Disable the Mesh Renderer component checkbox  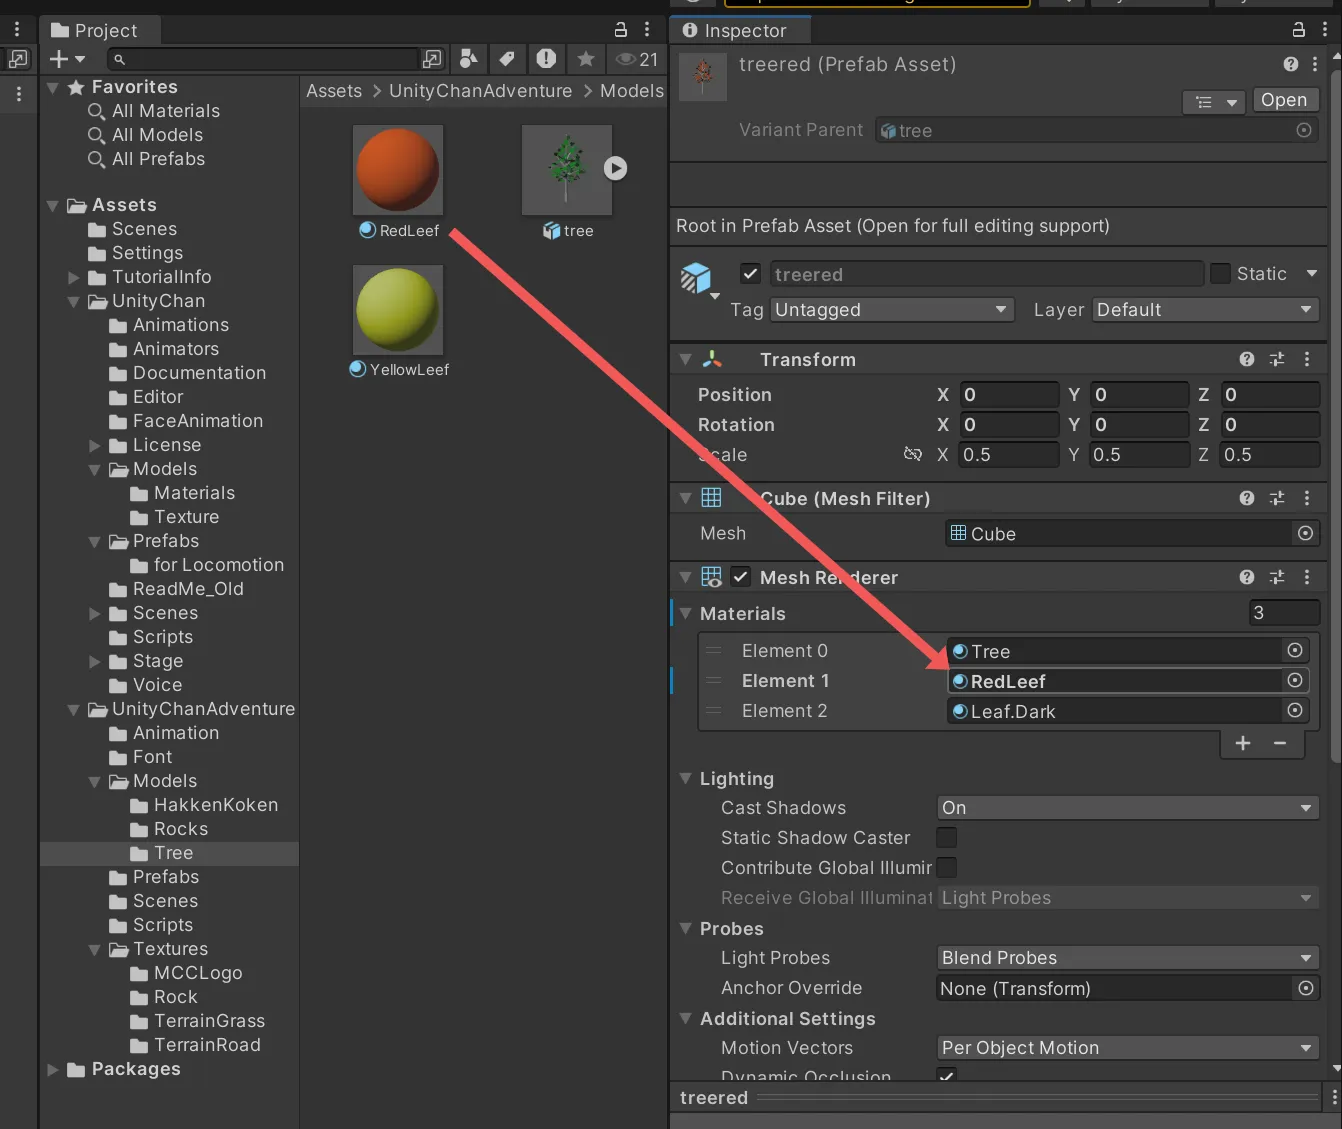[741, 577]
